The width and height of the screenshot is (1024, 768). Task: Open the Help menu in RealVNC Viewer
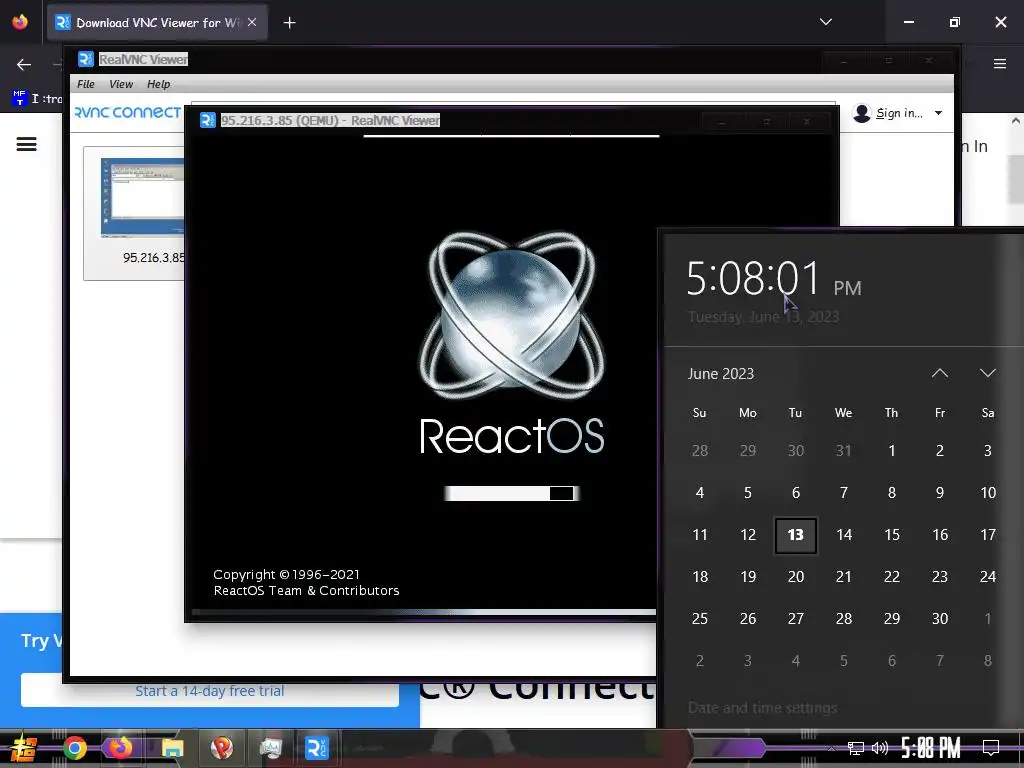(x=158, y=84)
